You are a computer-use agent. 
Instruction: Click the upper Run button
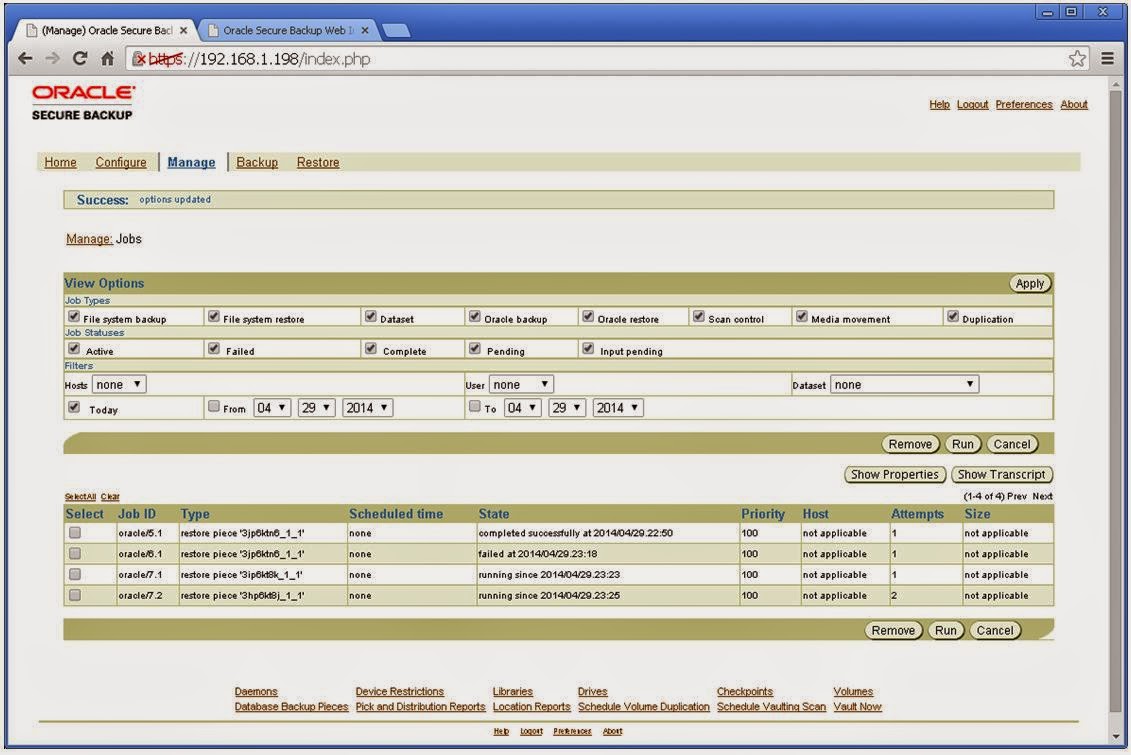tap(963, 444)
